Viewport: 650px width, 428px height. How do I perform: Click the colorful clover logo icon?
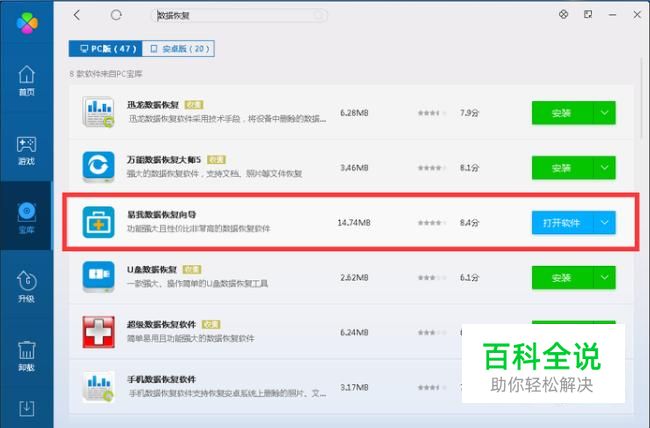tap(27, 22)
